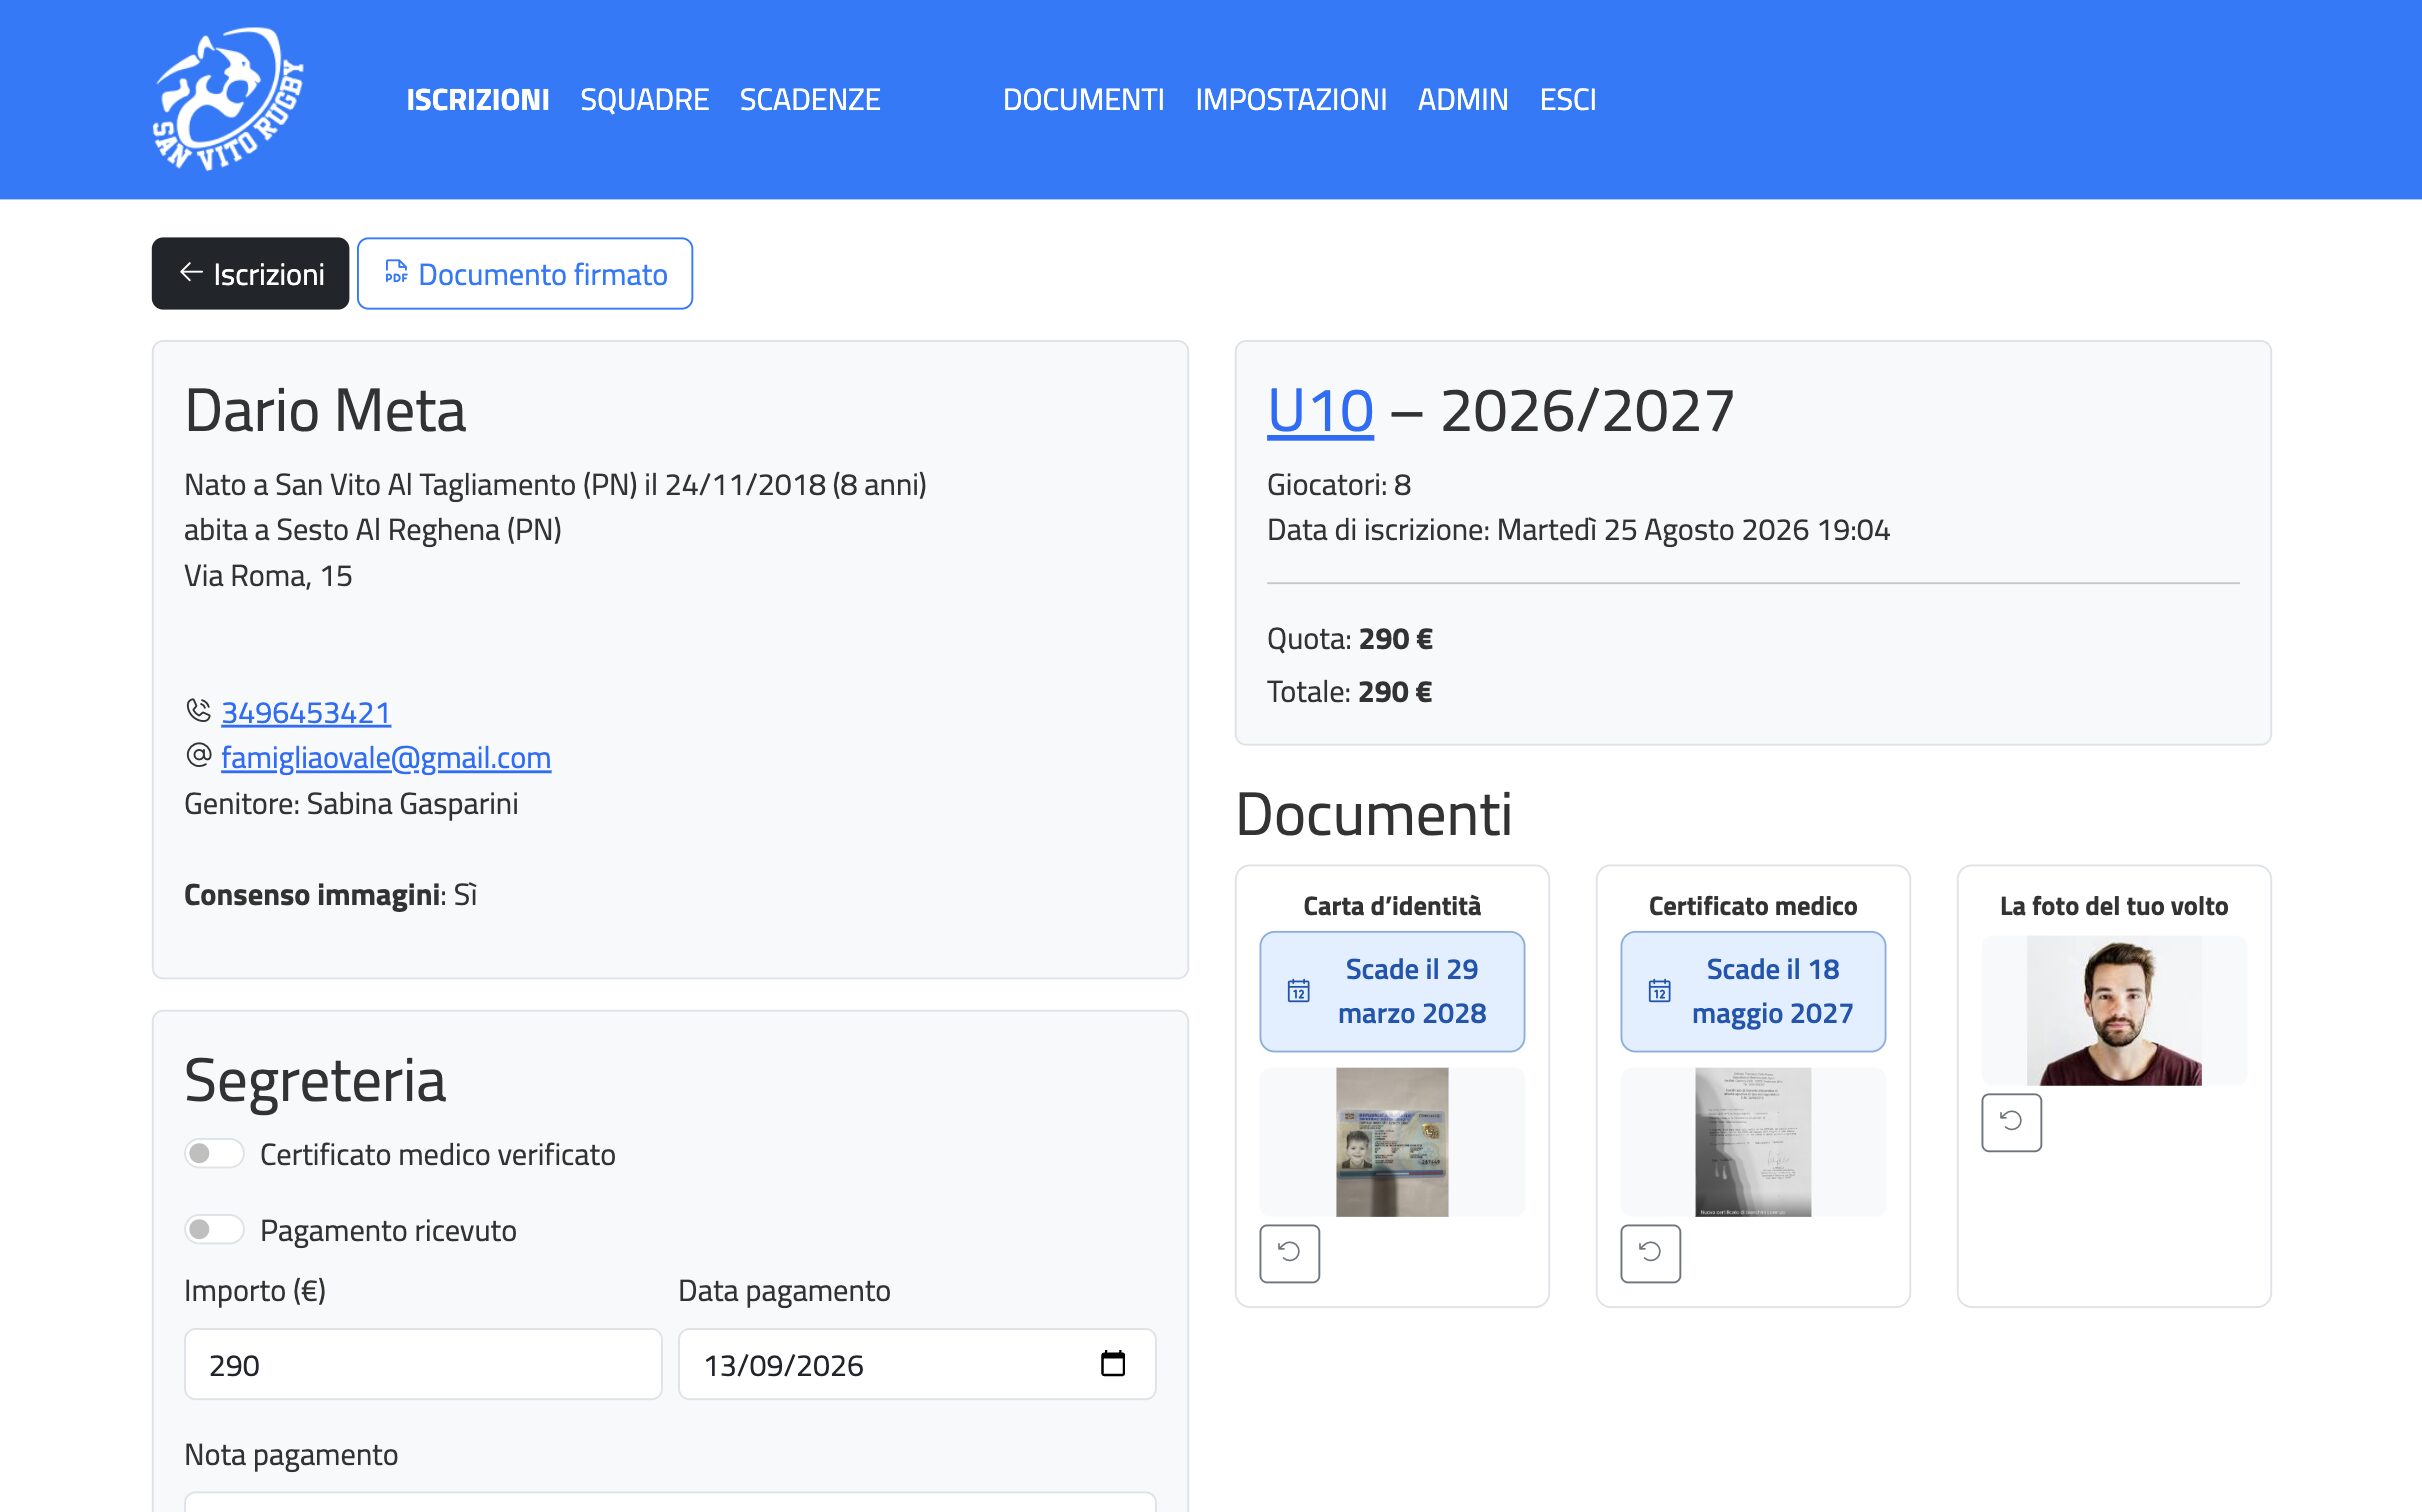Toggle Certificato medico verificato switch

(x=214, y=1153)
